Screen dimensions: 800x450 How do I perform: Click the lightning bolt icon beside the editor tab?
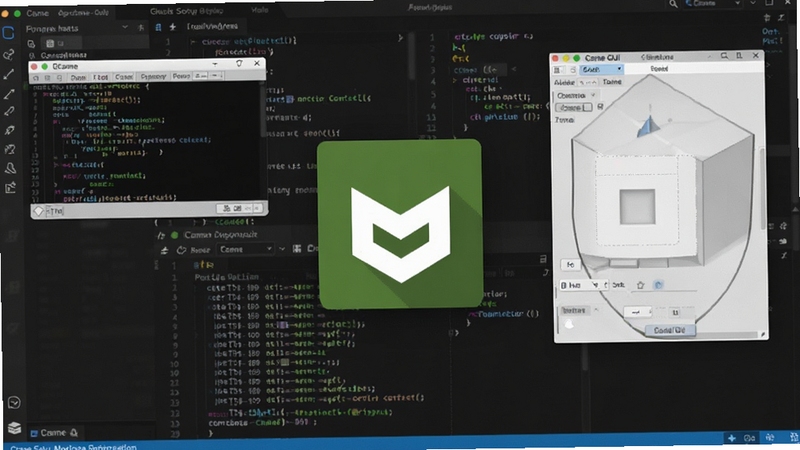click(172, 27)
